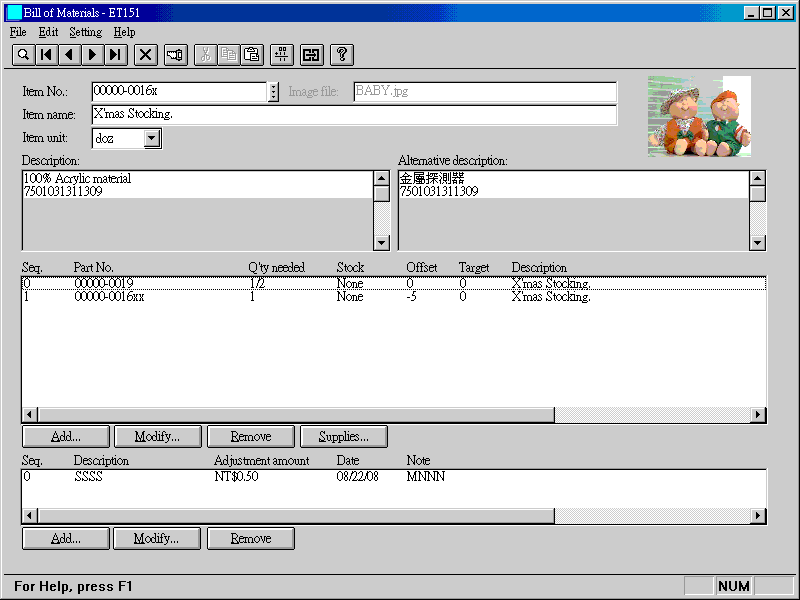Click the Help question mark icon
800x600 pixels.
click(342, 55)
